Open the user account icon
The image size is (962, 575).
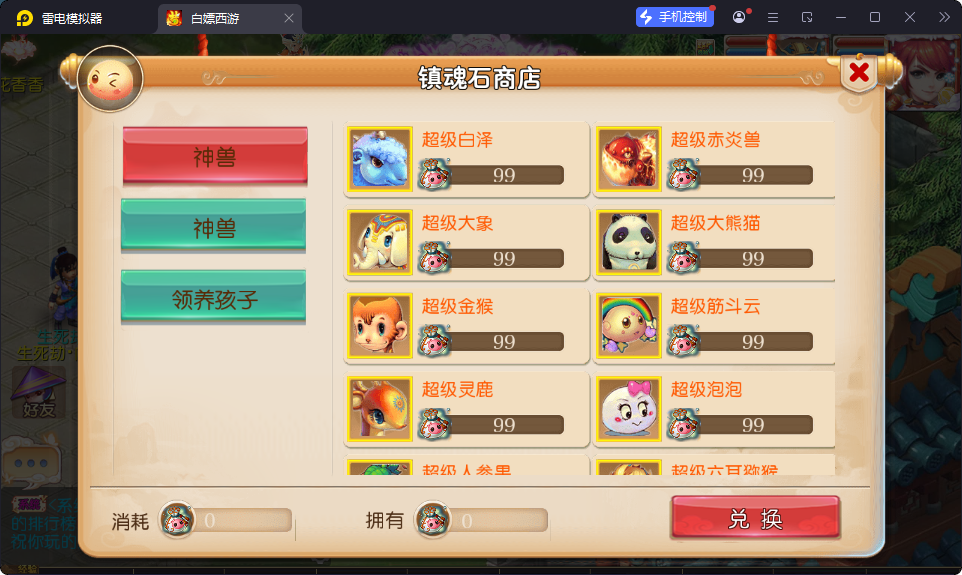pos(739,17)
